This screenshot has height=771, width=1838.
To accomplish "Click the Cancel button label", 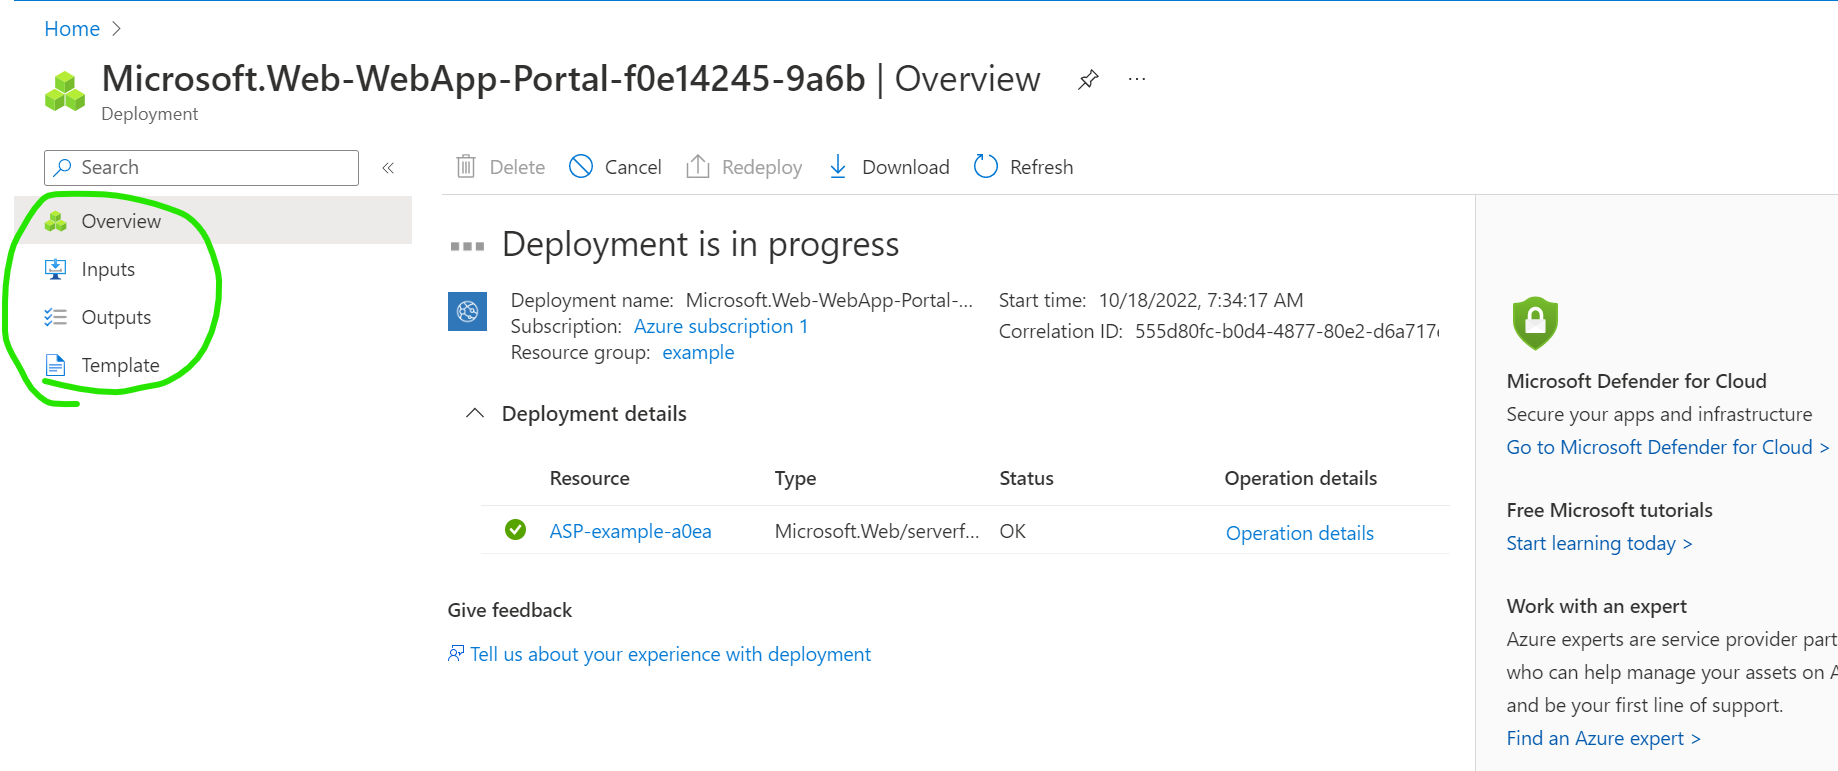I will tap(633, 167).
